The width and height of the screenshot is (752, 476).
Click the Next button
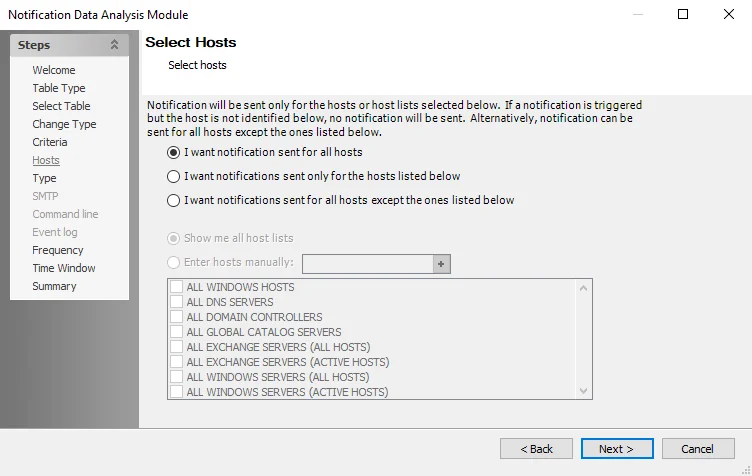617,449
